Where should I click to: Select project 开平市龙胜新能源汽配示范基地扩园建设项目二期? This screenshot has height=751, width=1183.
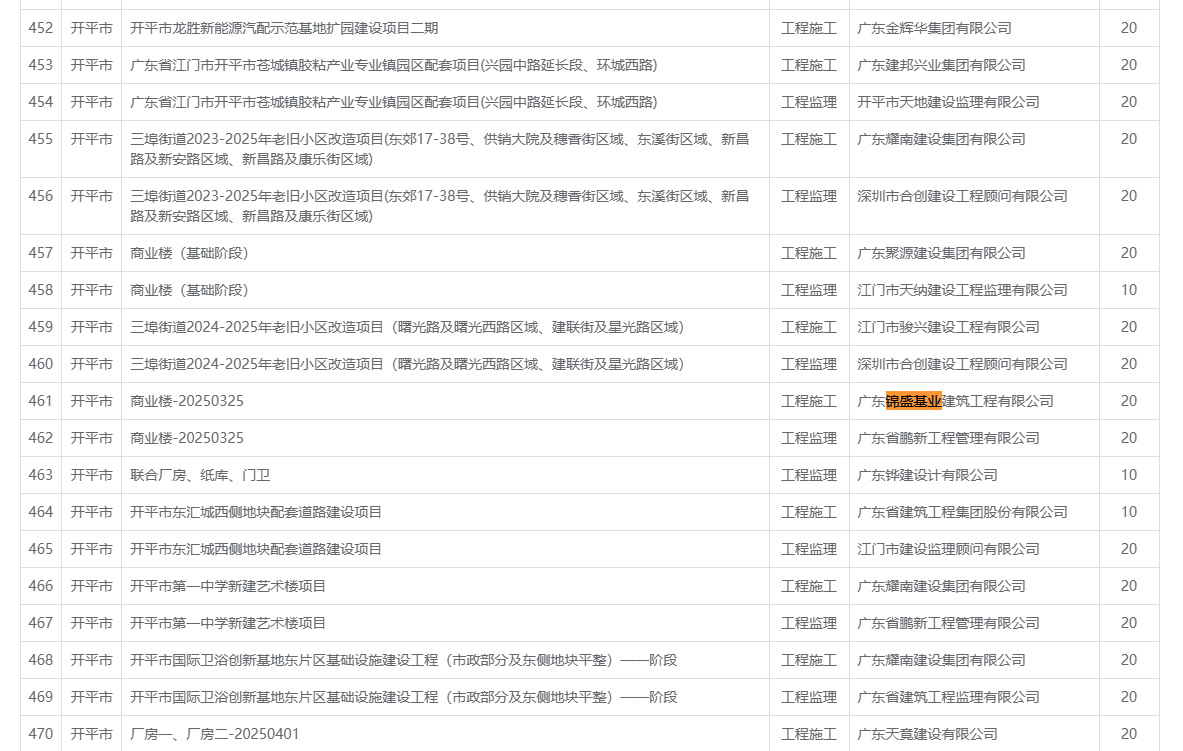[x=284, y=28]
